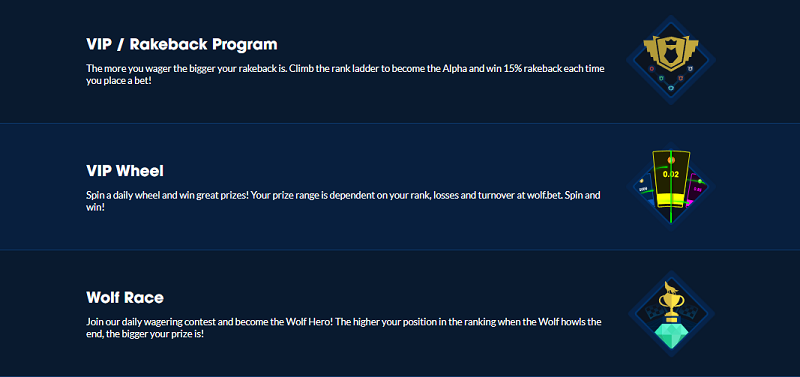The image size is (800, 377).
Task: Click the blue prize card left of the wheel
Action: (644, 189)
